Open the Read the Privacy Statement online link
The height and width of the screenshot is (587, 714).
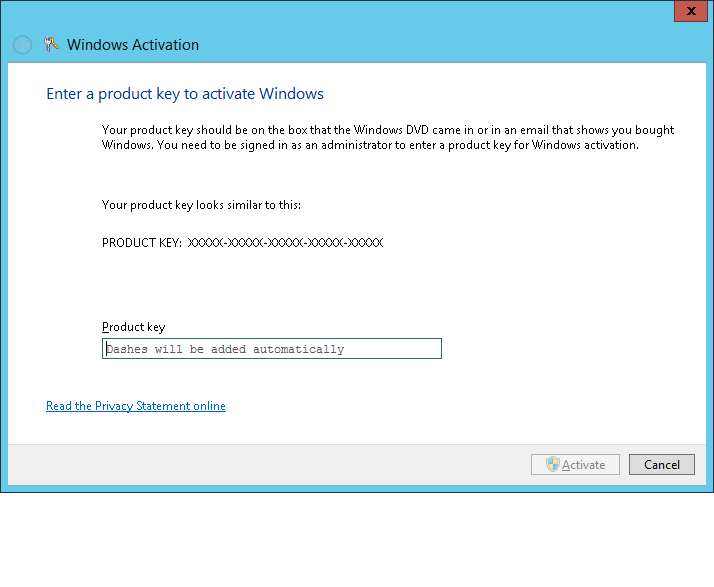136,406
